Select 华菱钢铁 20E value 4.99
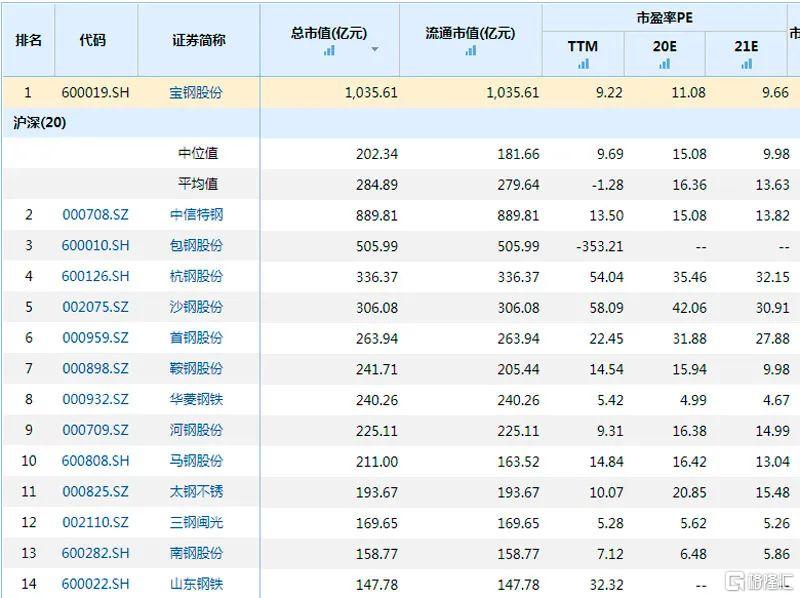 [693, 400]
